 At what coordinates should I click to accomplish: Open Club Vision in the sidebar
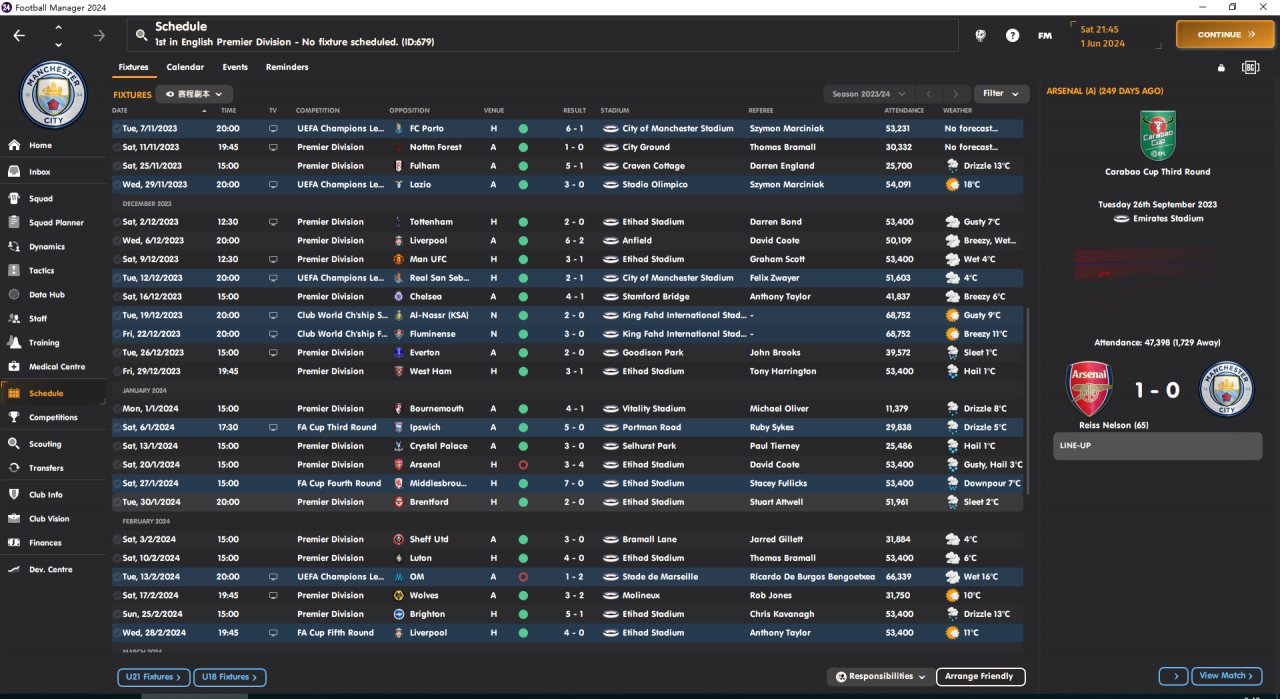[49, 519]
